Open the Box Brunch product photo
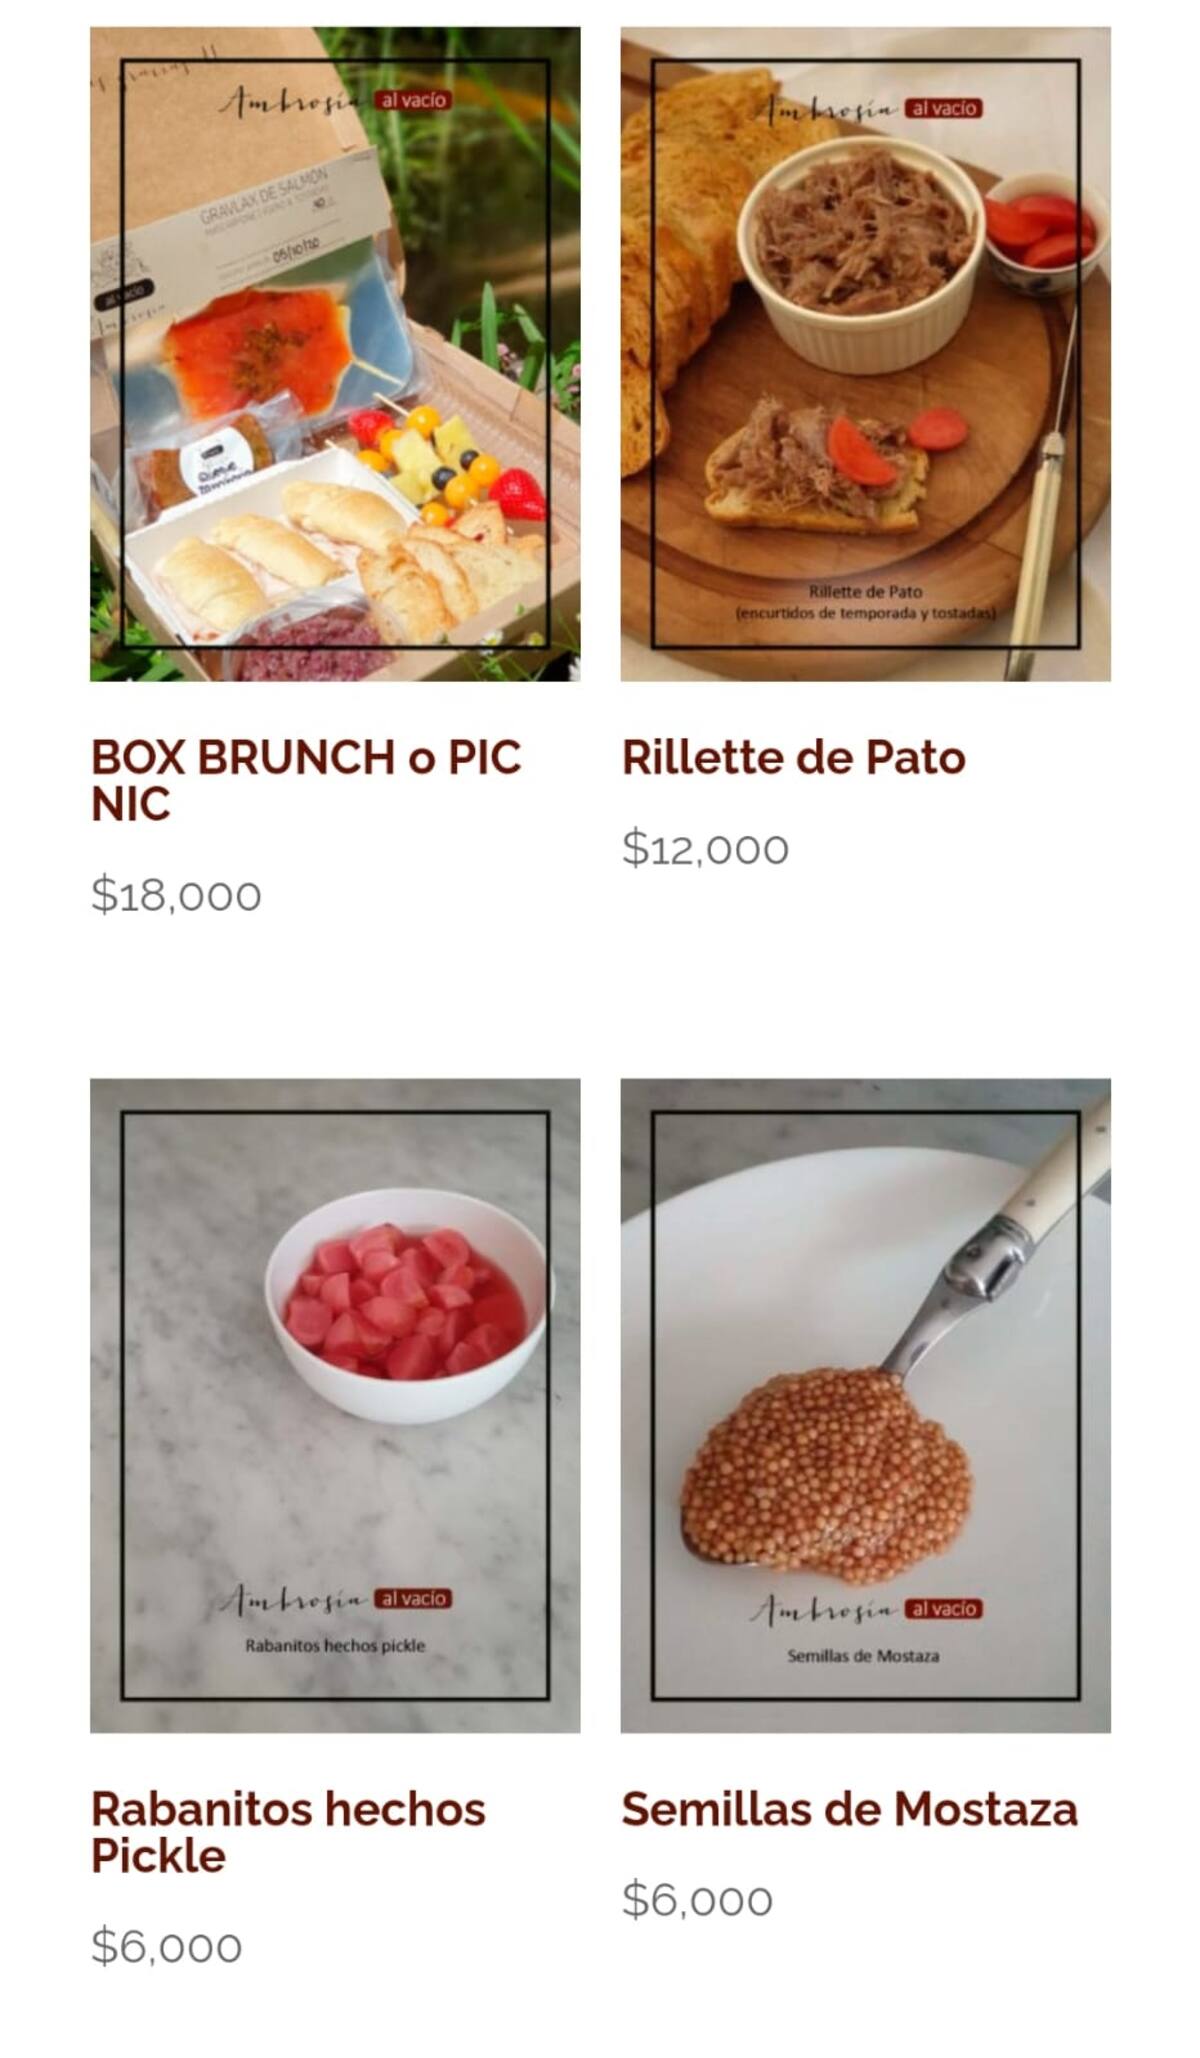Image resolution: width=1200 pixels, height=2058 pixels. tap(335, 354)
